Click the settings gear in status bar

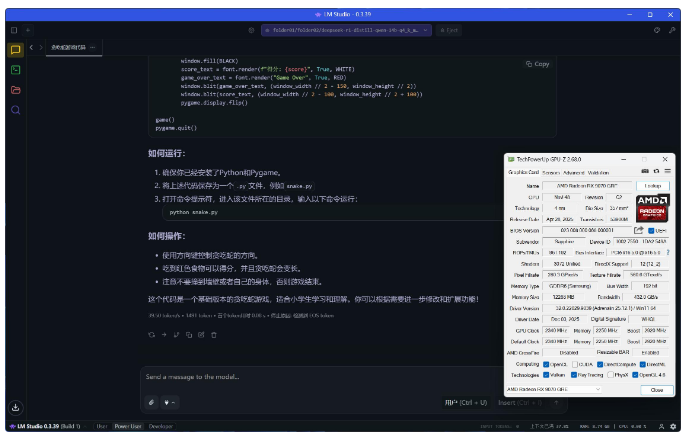674,426
